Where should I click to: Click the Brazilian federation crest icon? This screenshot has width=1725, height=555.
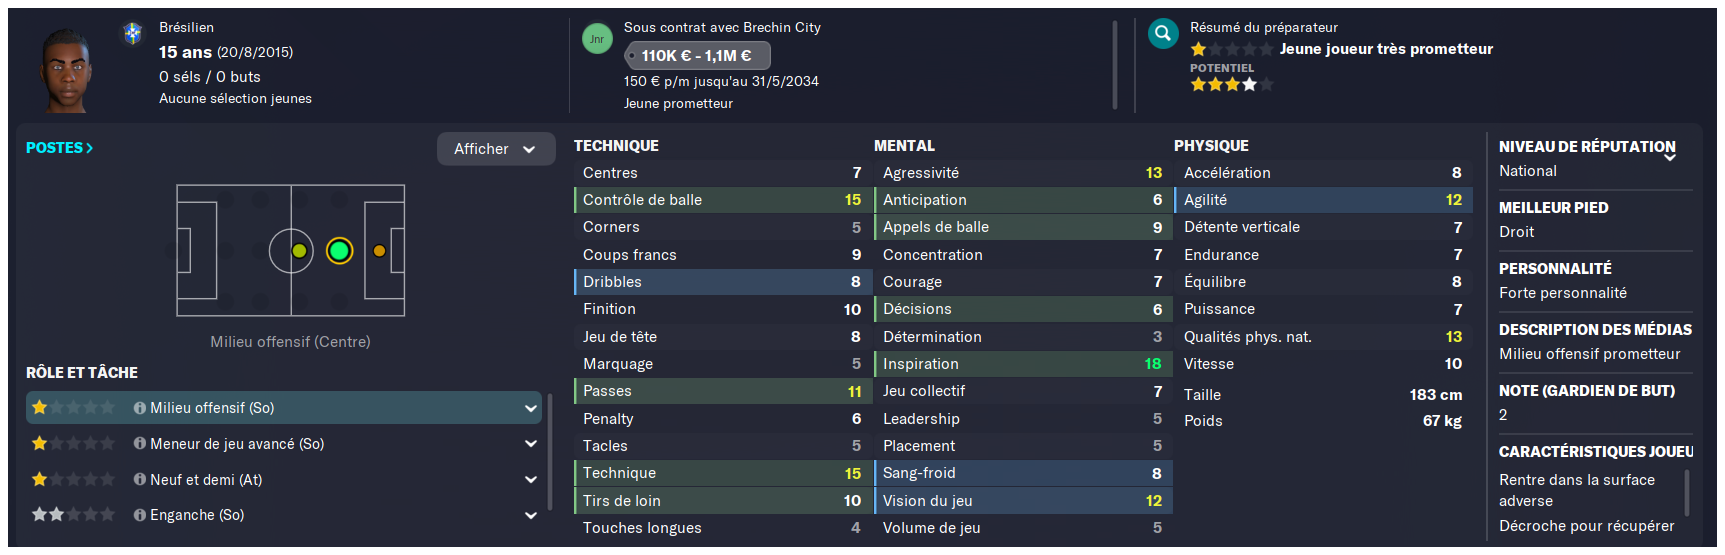[x=133, y=34]
